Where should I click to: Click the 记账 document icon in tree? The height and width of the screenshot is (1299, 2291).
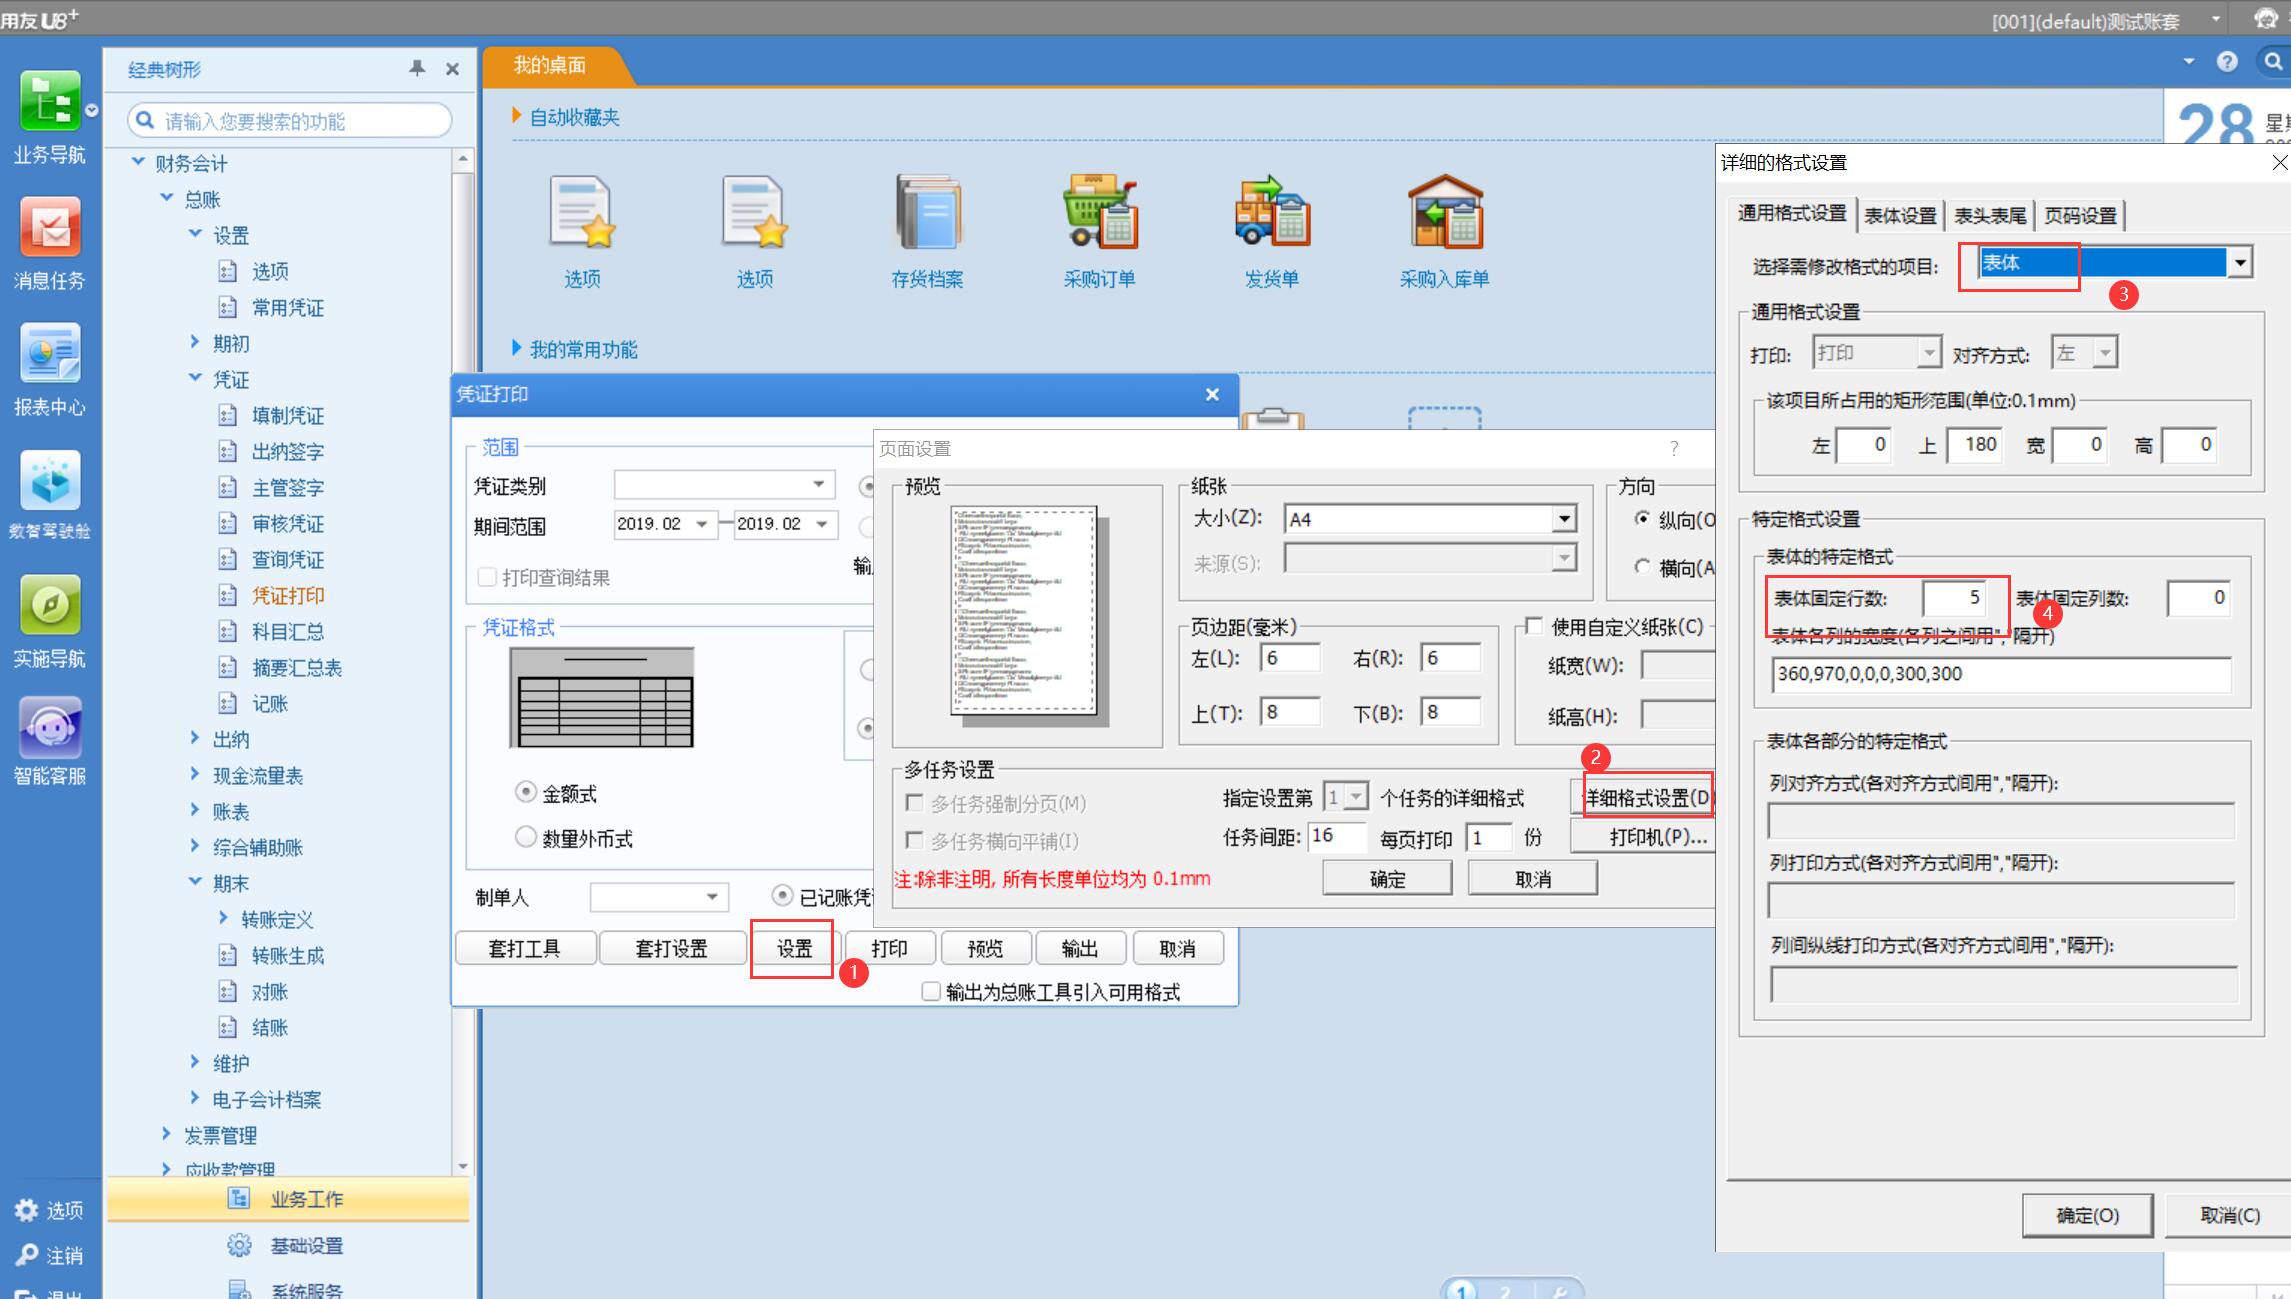[x=228, y=703]
